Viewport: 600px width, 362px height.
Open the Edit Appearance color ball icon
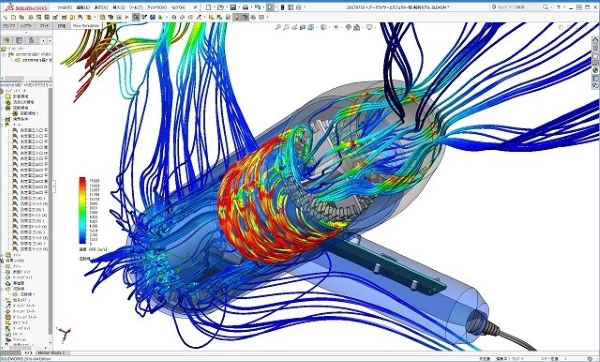point(348,27)
